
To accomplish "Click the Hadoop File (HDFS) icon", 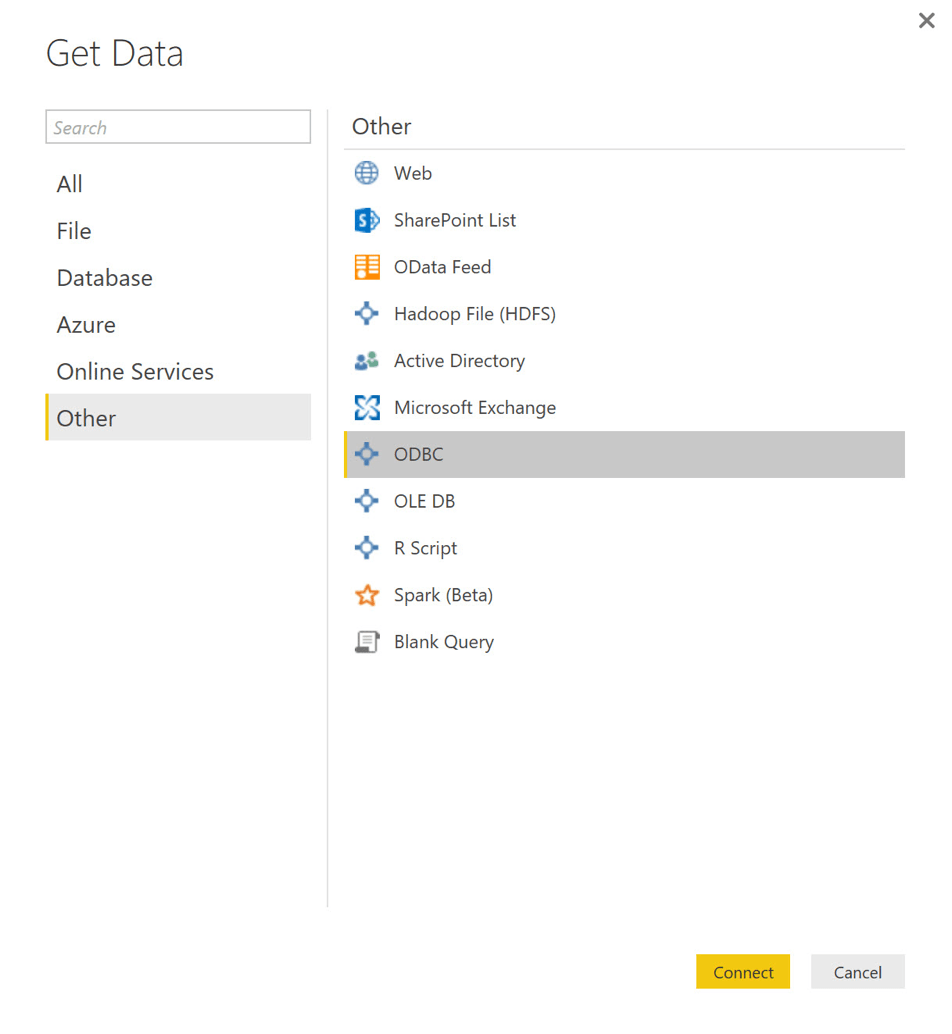I will (366, 314).
